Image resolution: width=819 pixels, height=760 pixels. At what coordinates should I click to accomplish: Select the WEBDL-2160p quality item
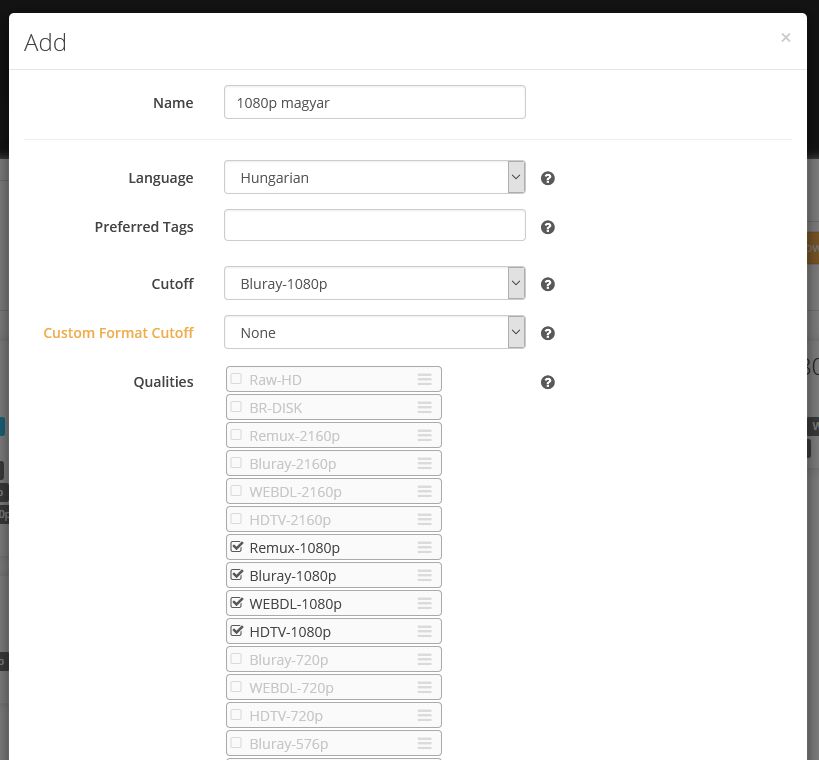(334, 492)
